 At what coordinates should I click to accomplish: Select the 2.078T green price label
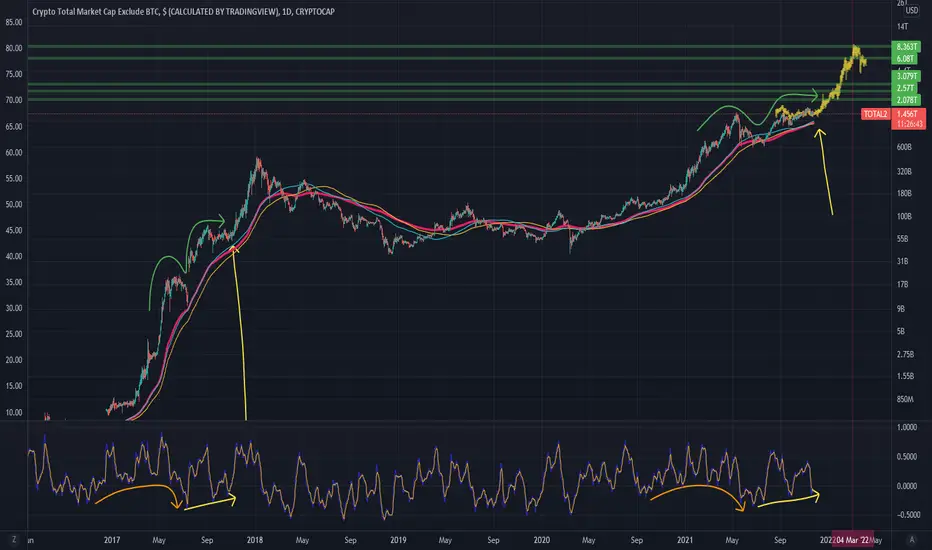point(906,100)
